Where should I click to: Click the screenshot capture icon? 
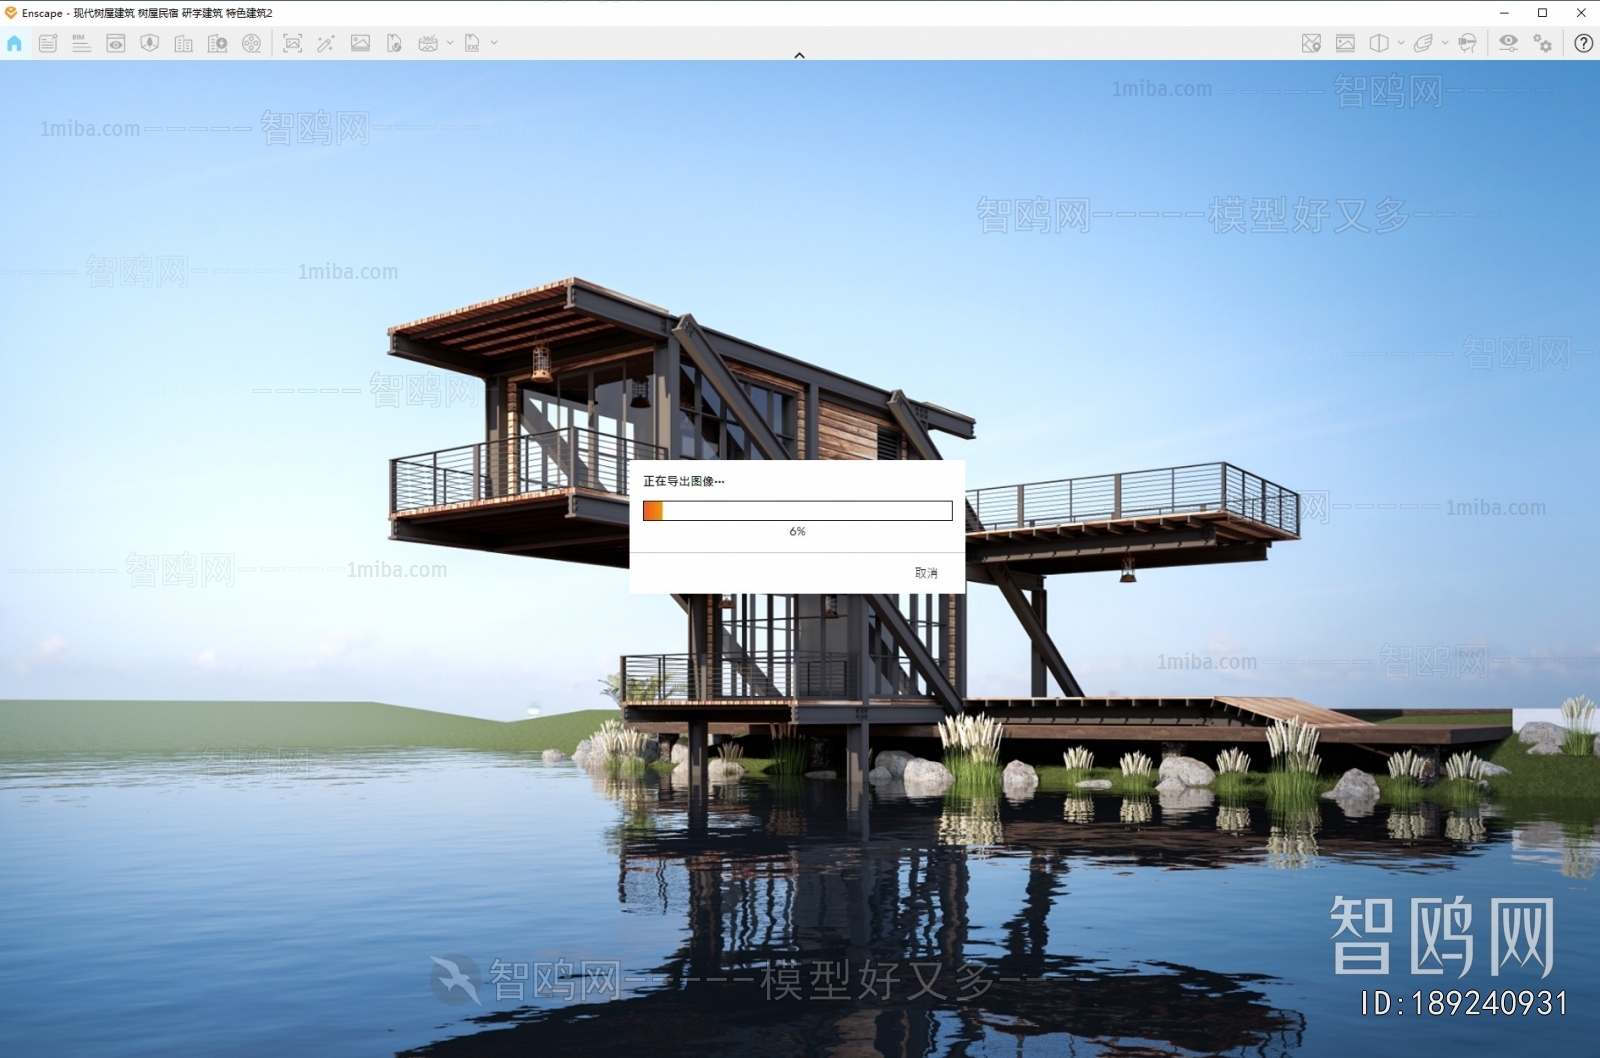click(292, 43)
